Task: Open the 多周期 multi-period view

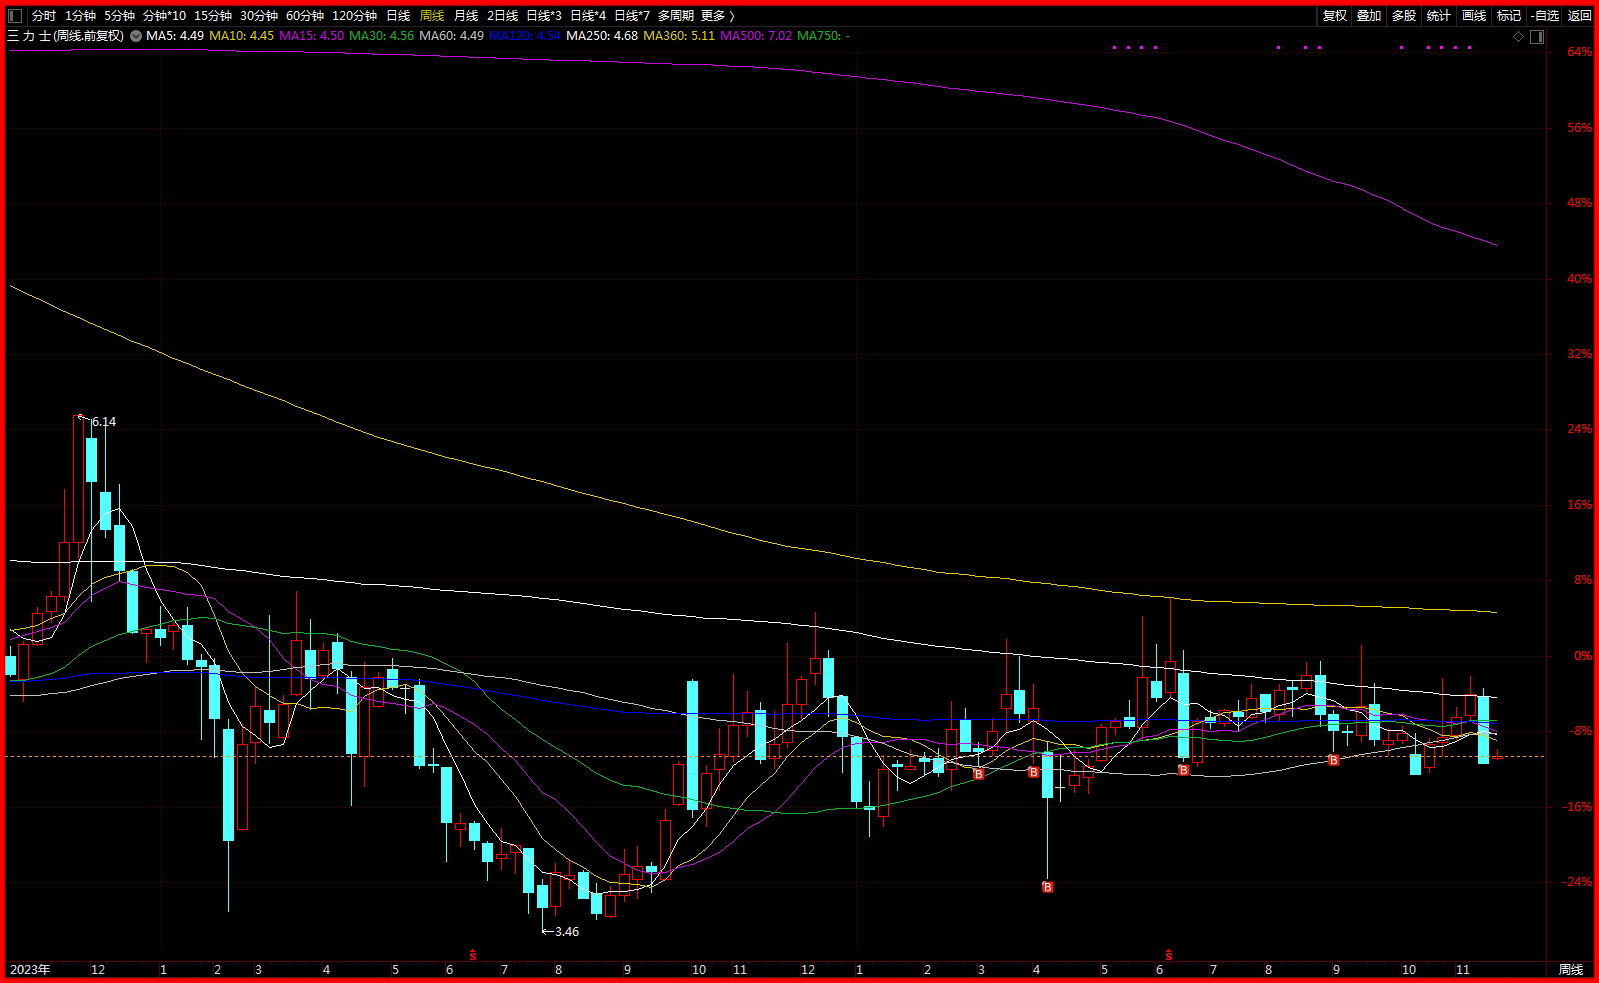Action: tap(675, 16)
